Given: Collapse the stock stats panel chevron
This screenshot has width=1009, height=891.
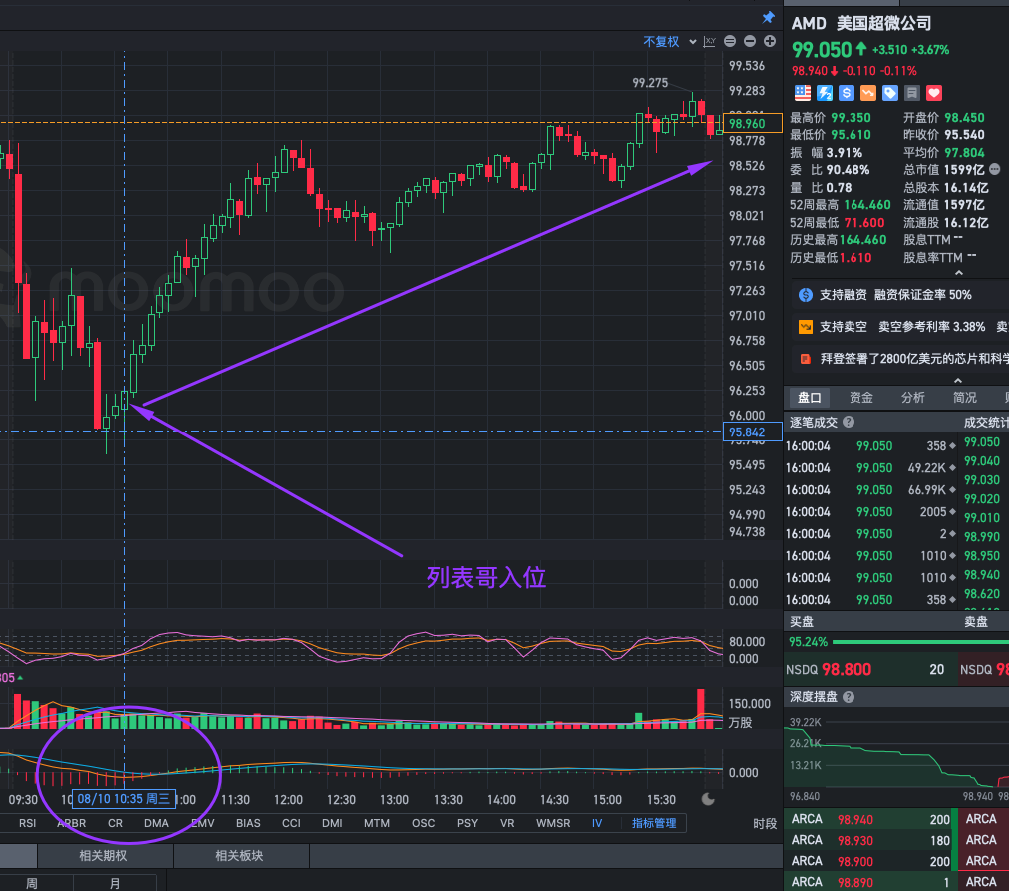Looking at the screenshot, I should pyautogui.click(x=958, y=273).
